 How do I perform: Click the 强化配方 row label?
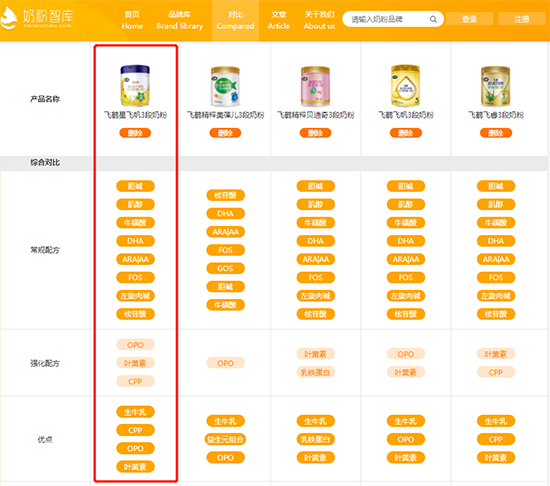coord(45,363)
